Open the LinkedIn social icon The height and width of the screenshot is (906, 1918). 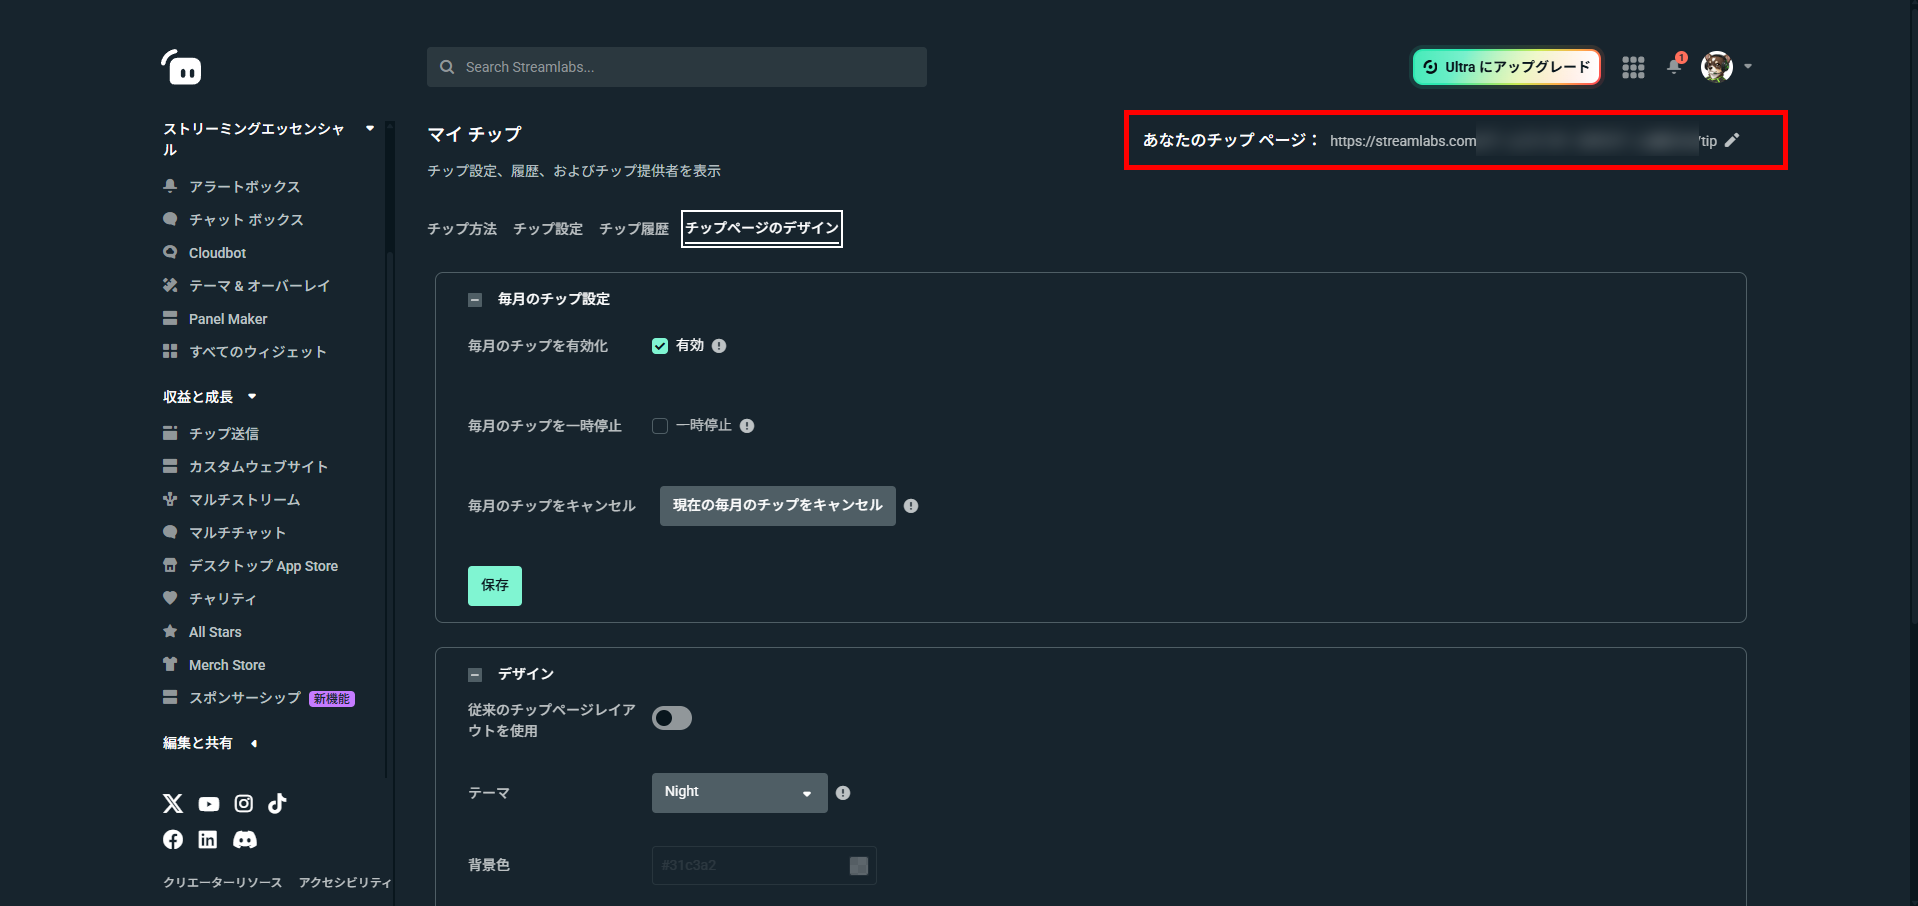(208, 840)
